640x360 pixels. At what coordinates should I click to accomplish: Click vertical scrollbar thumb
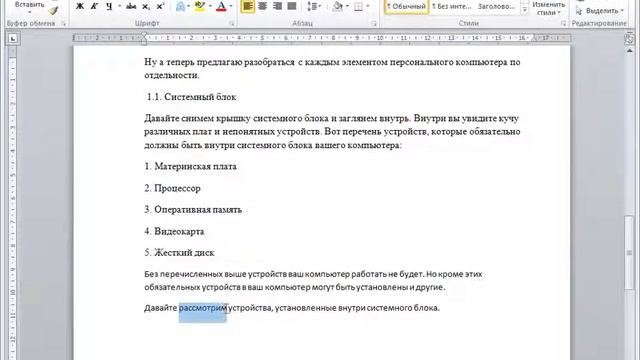click(629, 252)
